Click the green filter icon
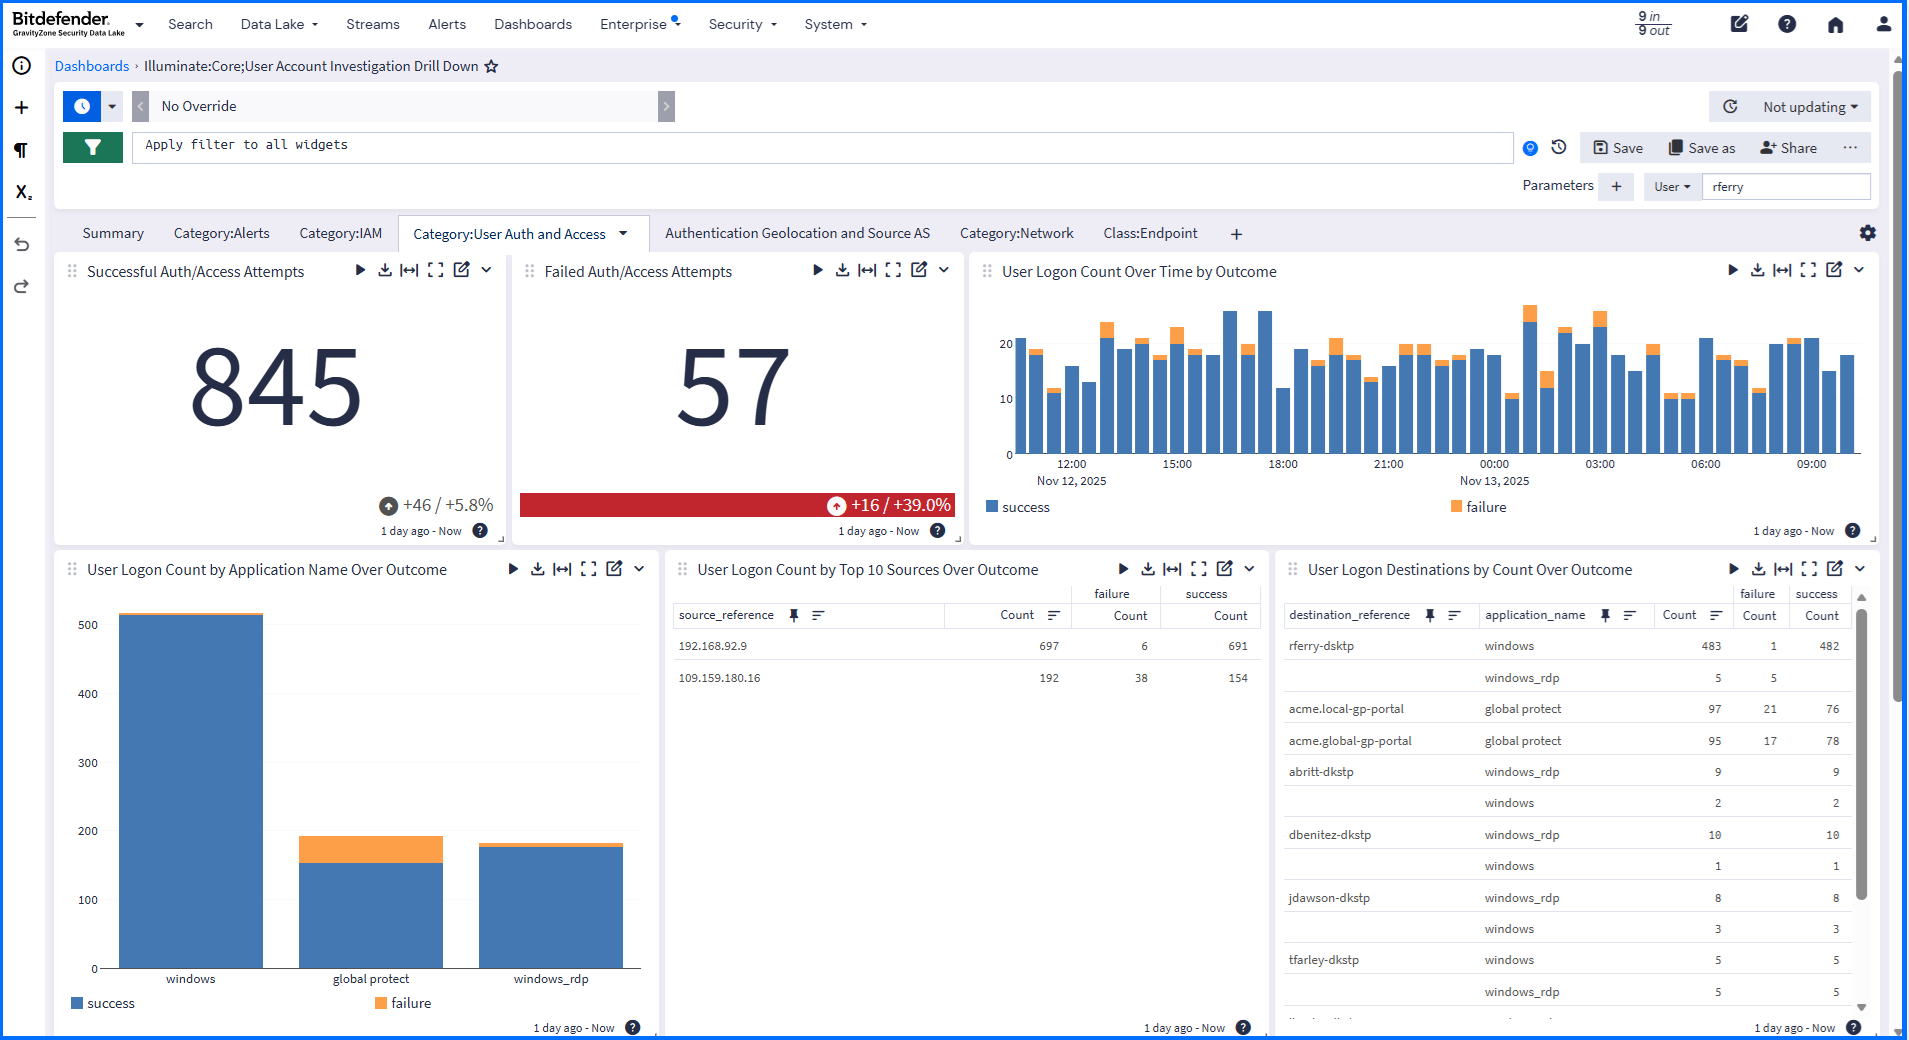The width and height of the screenshot is (1909, 1040). click(92, 147)
